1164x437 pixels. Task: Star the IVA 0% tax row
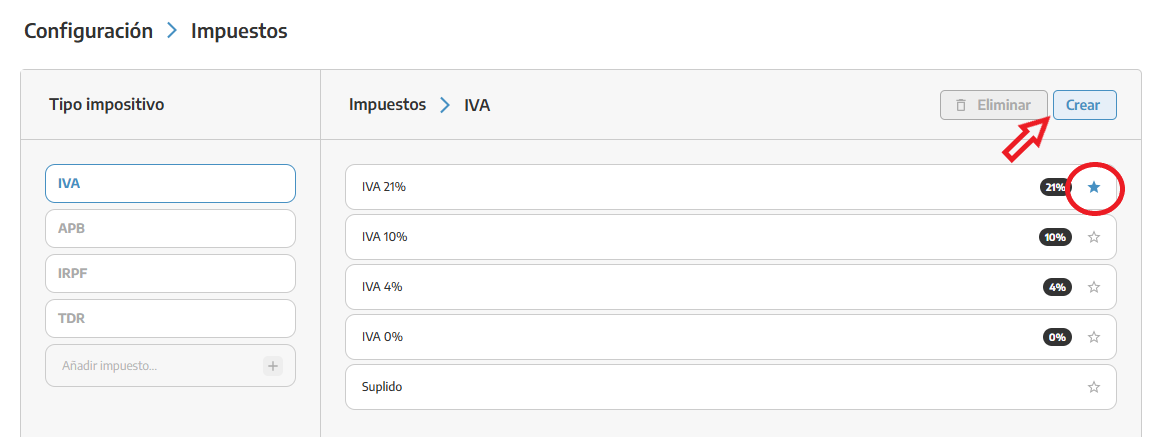tap(1093, 337)
